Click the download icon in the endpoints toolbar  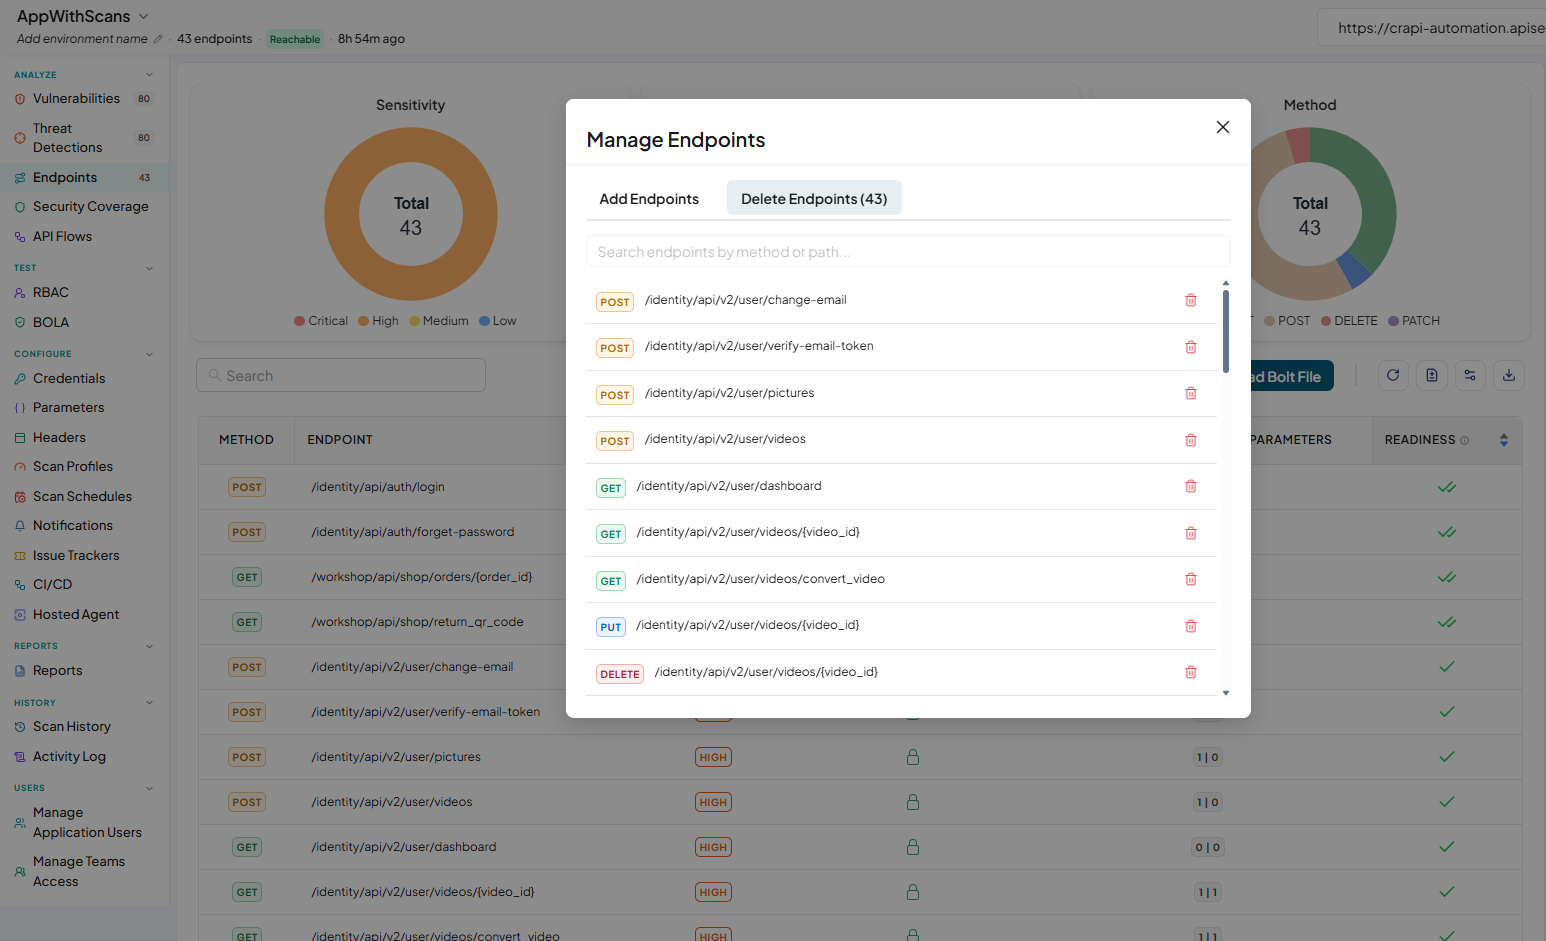[1509, 375]
